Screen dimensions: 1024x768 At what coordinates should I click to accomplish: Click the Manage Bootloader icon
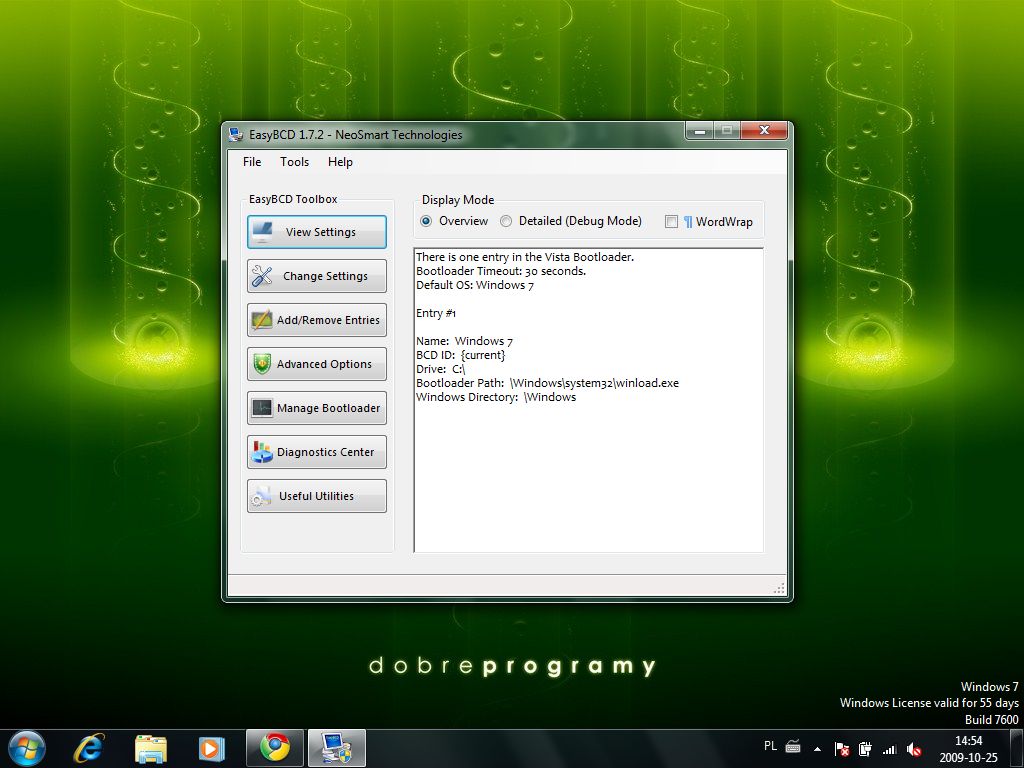click(262, 408)
